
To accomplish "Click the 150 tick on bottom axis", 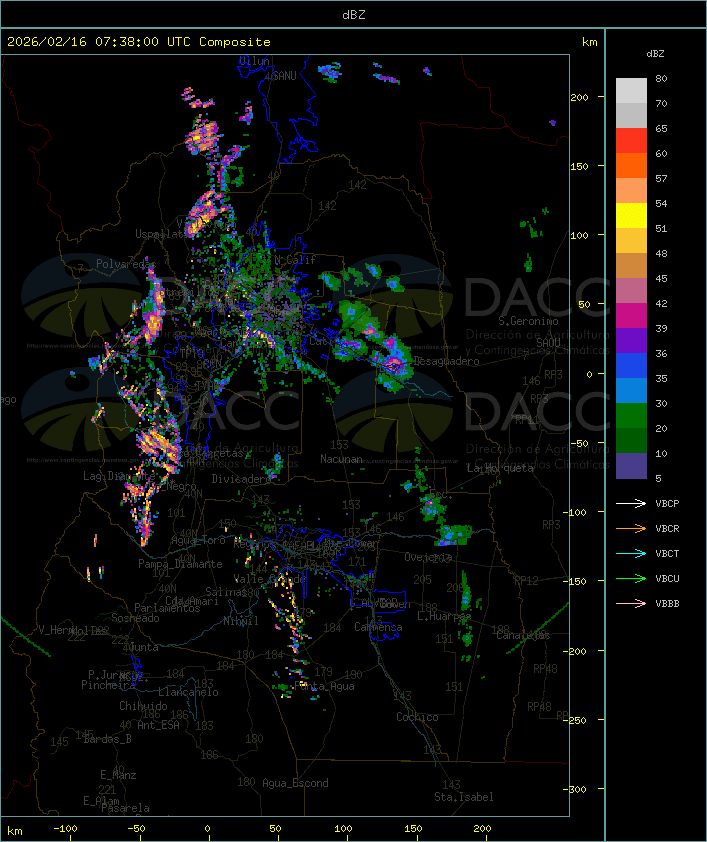I will tap(413, 829).
